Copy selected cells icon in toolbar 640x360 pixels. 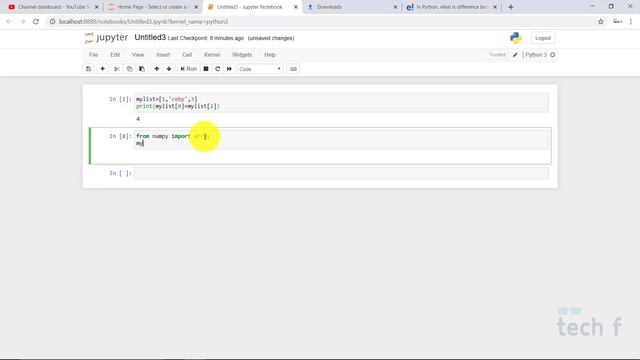click(129, 69)
